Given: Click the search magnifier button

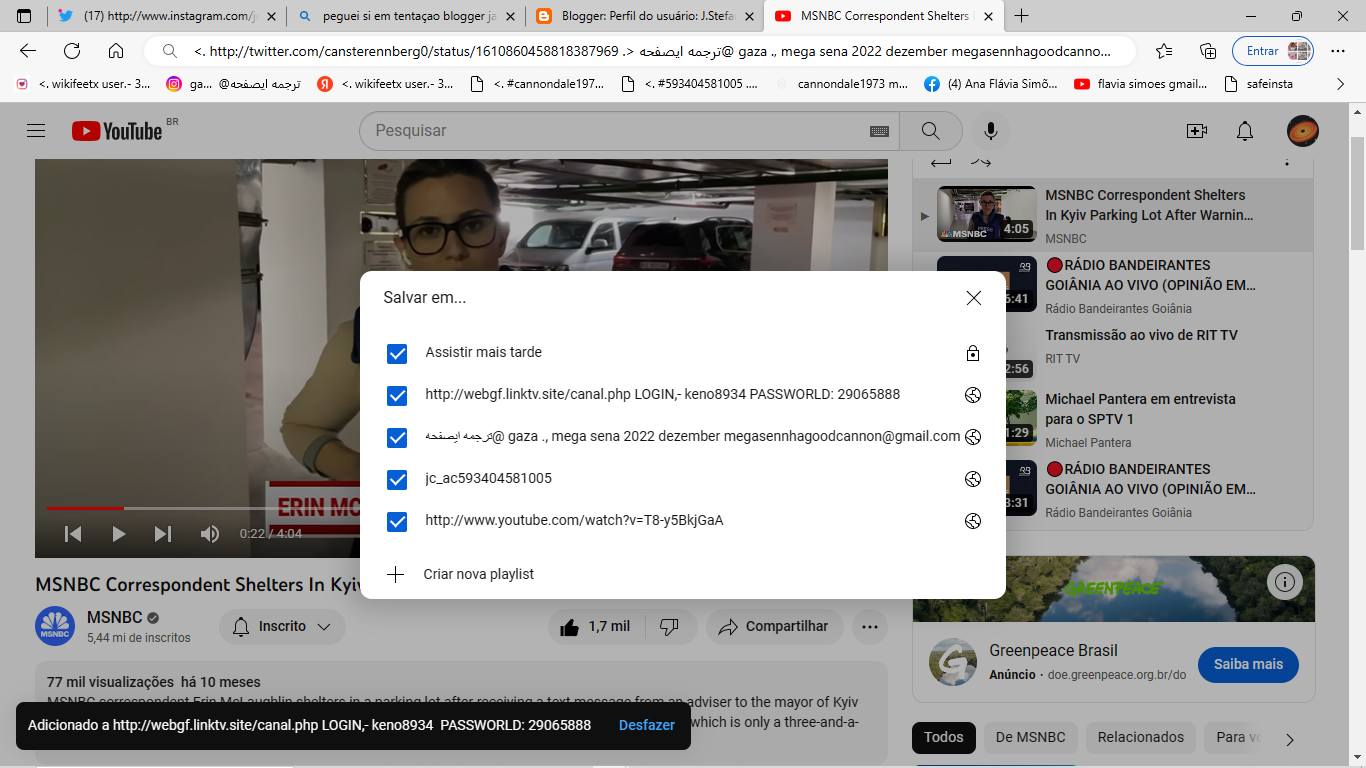Looking at the screenshot, I should (x=931, y=131).
